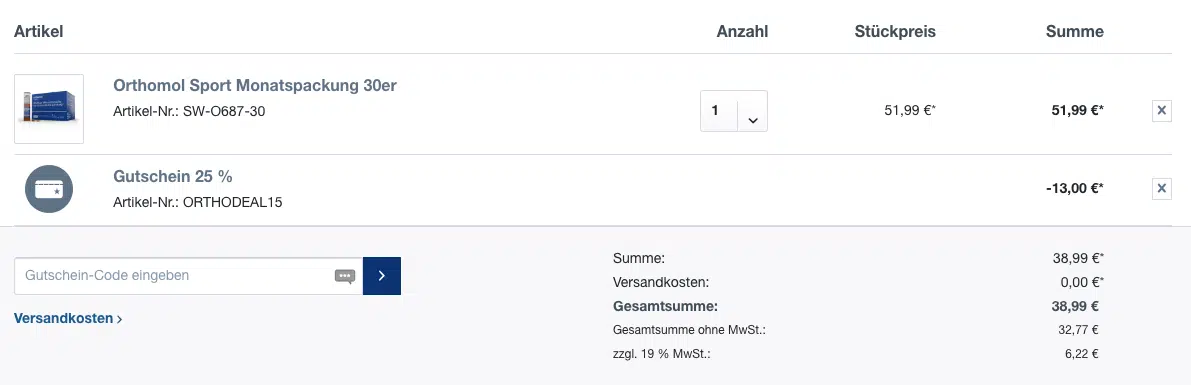Click the speech bubble icon in voucher field
The image size is (1191, 385).
[x=345, y=276]
